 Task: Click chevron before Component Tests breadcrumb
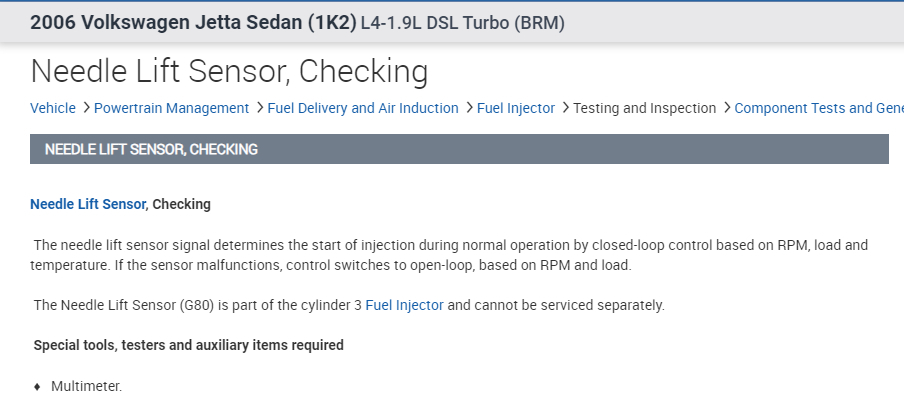[727, 108]
